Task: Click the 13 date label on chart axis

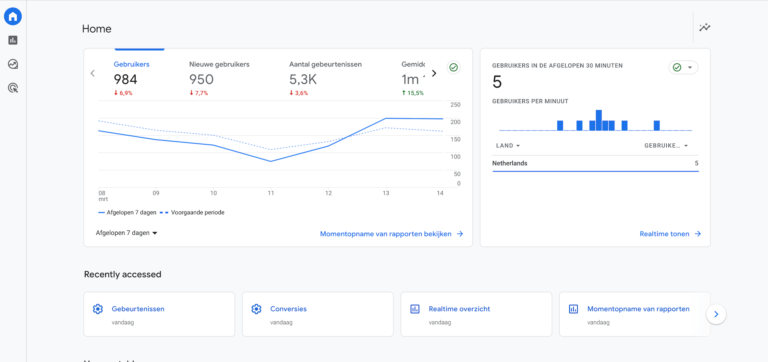Action: [386, 193]
